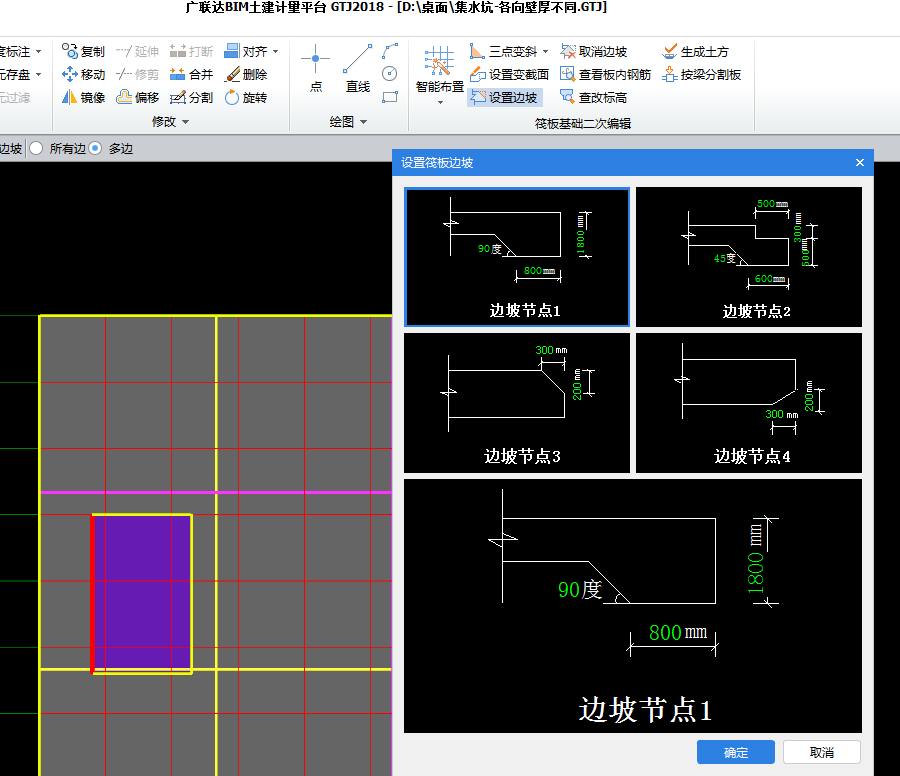Click the 三点变斜 tool
The height and width of the screenshot is (776, 900).
(503, 52)
